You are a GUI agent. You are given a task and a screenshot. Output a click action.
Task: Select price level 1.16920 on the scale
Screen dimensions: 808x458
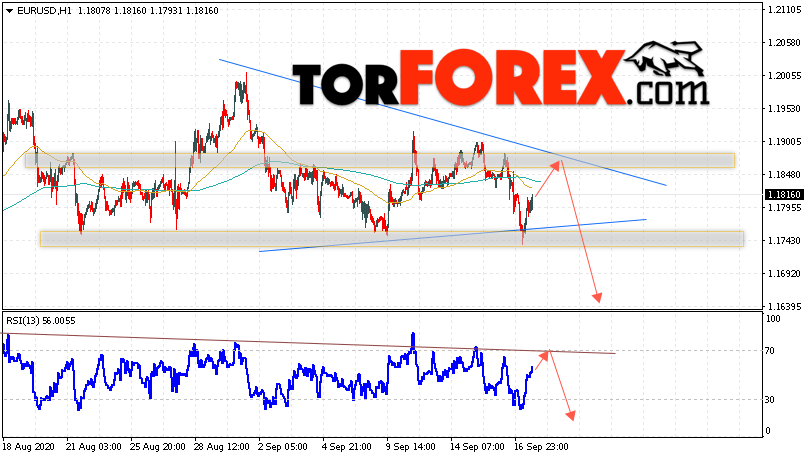click(784, 274)
